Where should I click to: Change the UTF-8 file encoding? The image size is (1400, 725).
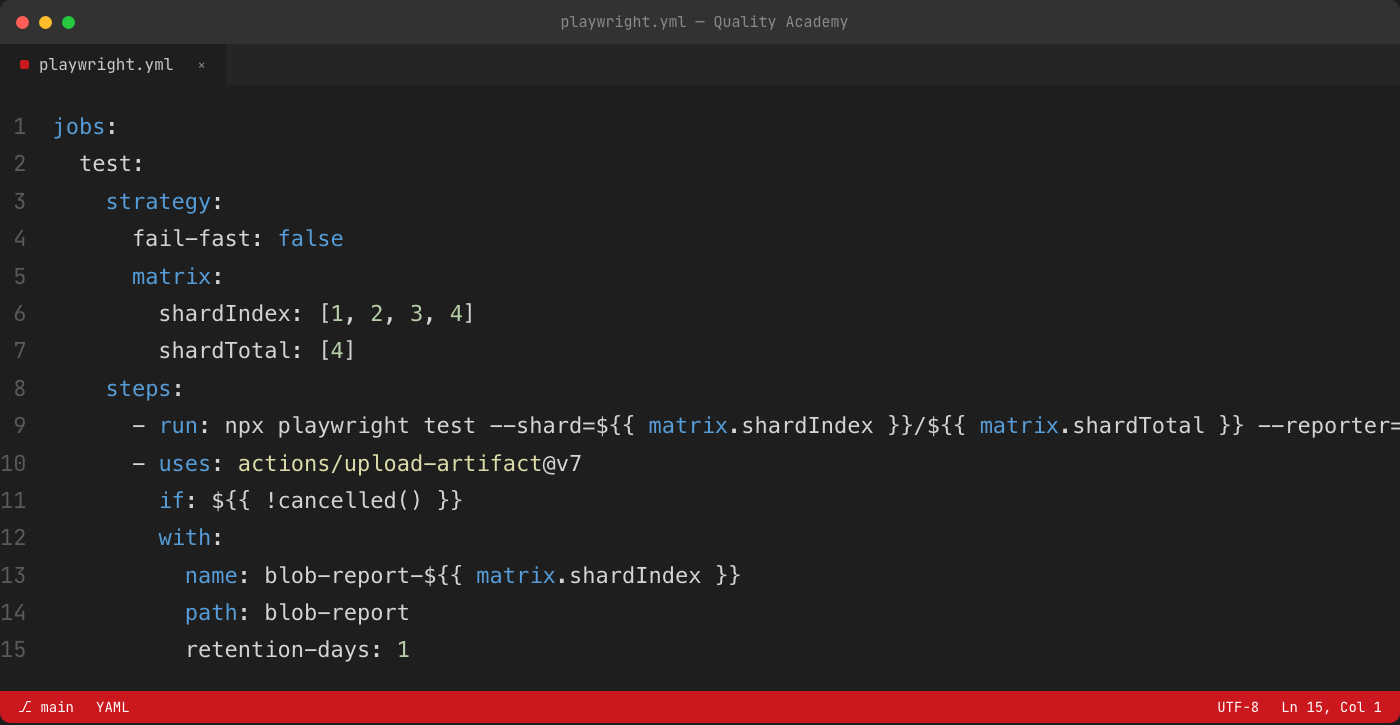pos(1238,707)
